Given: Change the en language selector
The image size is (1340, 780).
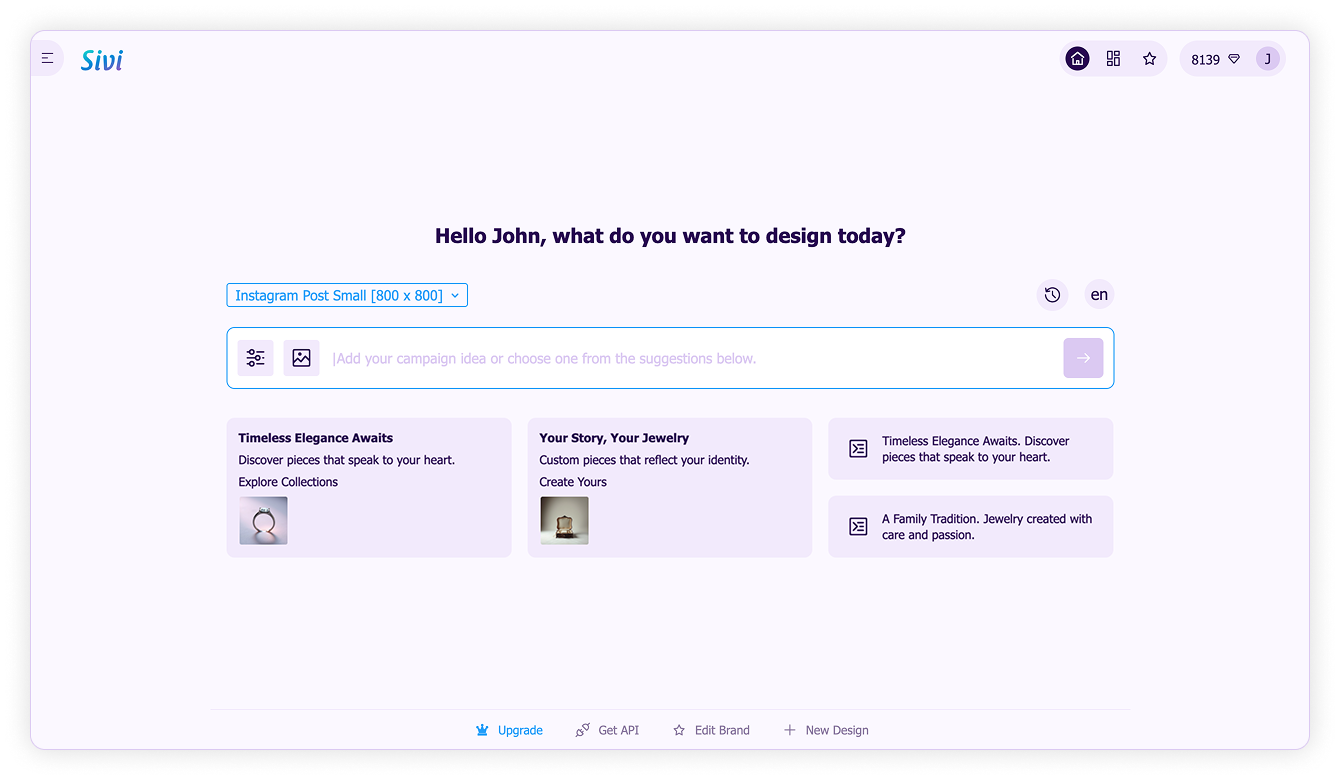Looking at the screenshot, I should [1099, 295].
